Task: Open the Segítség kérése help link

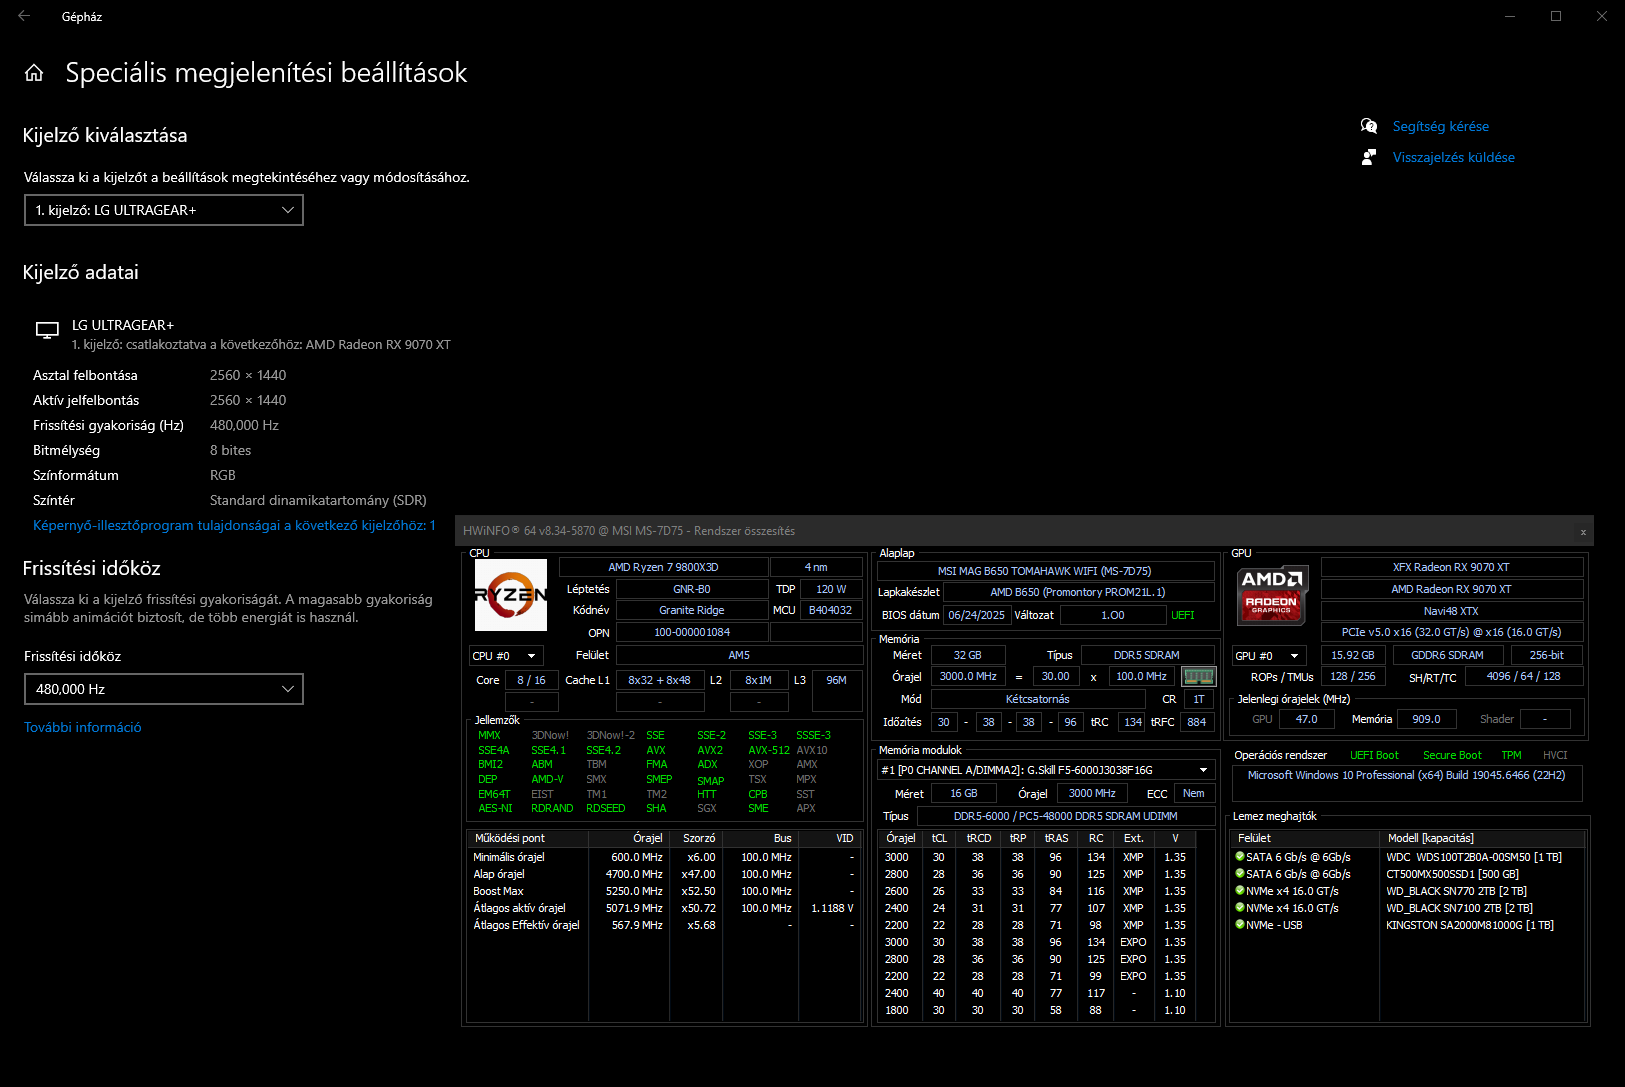Action: tap(1441, 126)
